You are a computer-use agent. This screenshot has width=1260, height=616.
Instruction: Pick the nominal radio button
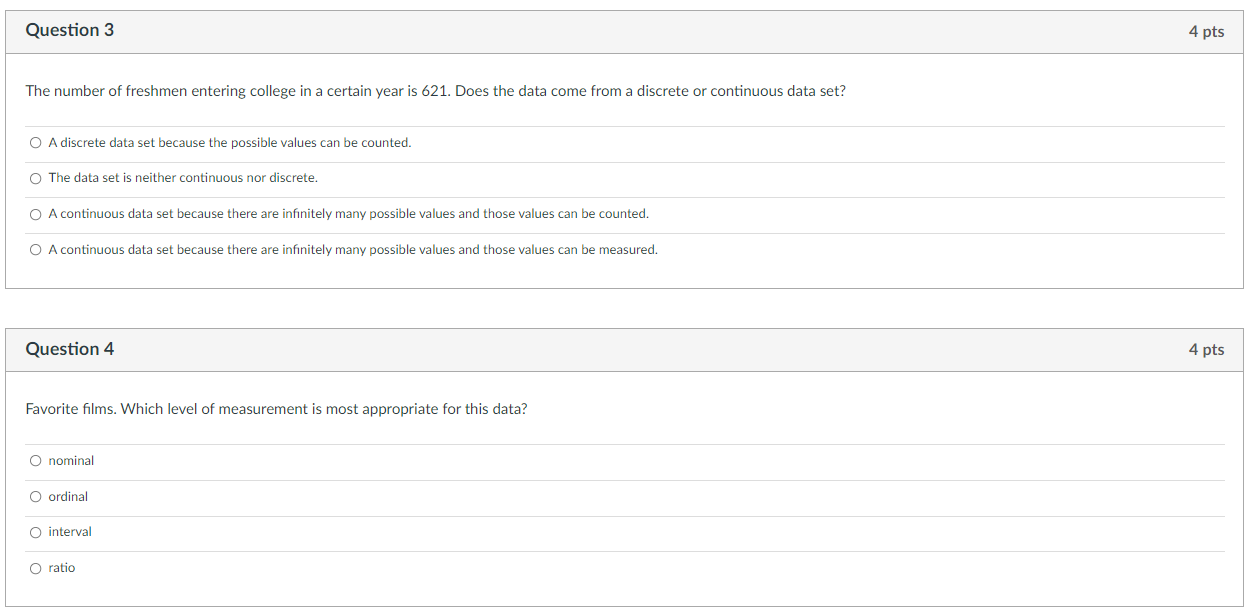36,461
